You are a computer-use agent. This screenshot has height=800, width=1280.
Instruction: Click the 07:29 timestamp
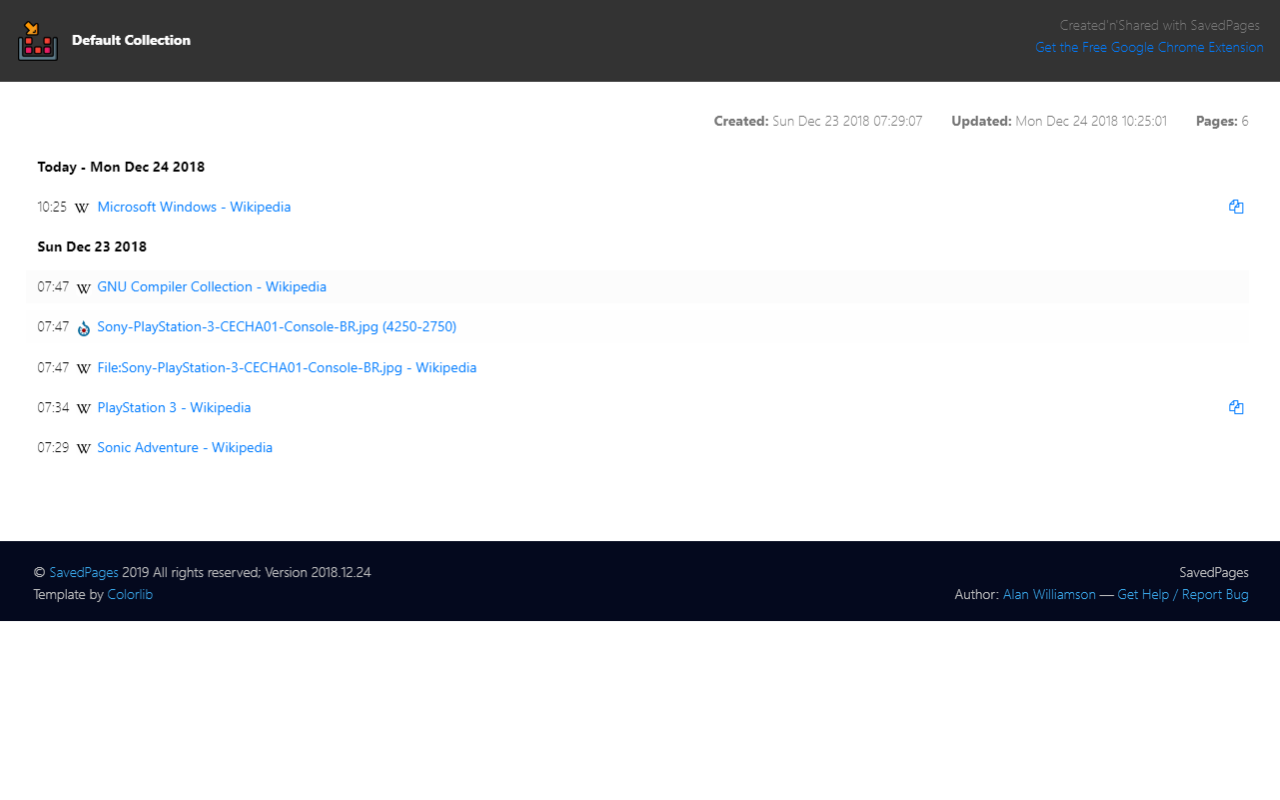(x=53, y=448)
